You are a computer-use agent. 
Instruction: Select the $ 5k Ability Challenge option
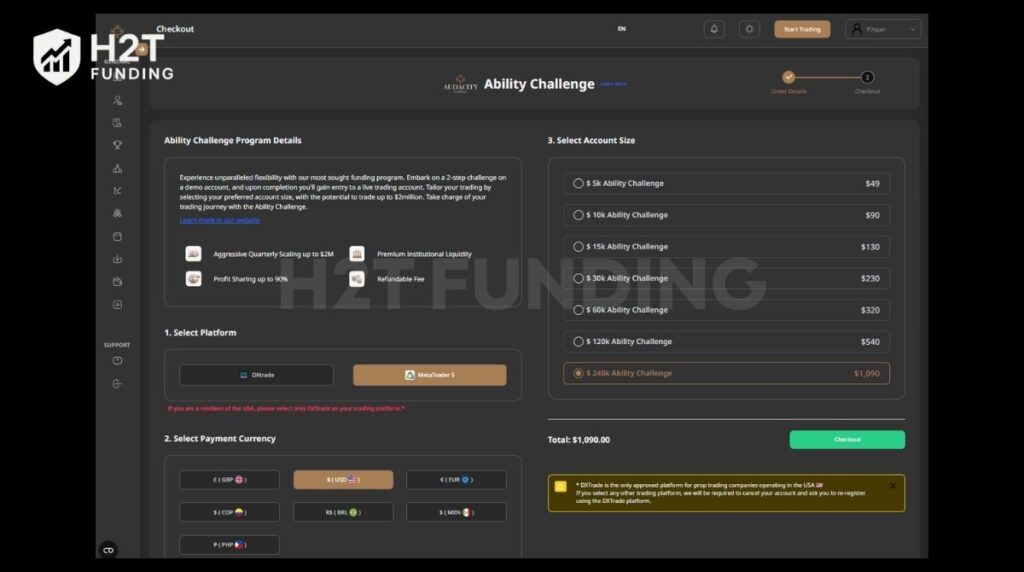point(726,183)
